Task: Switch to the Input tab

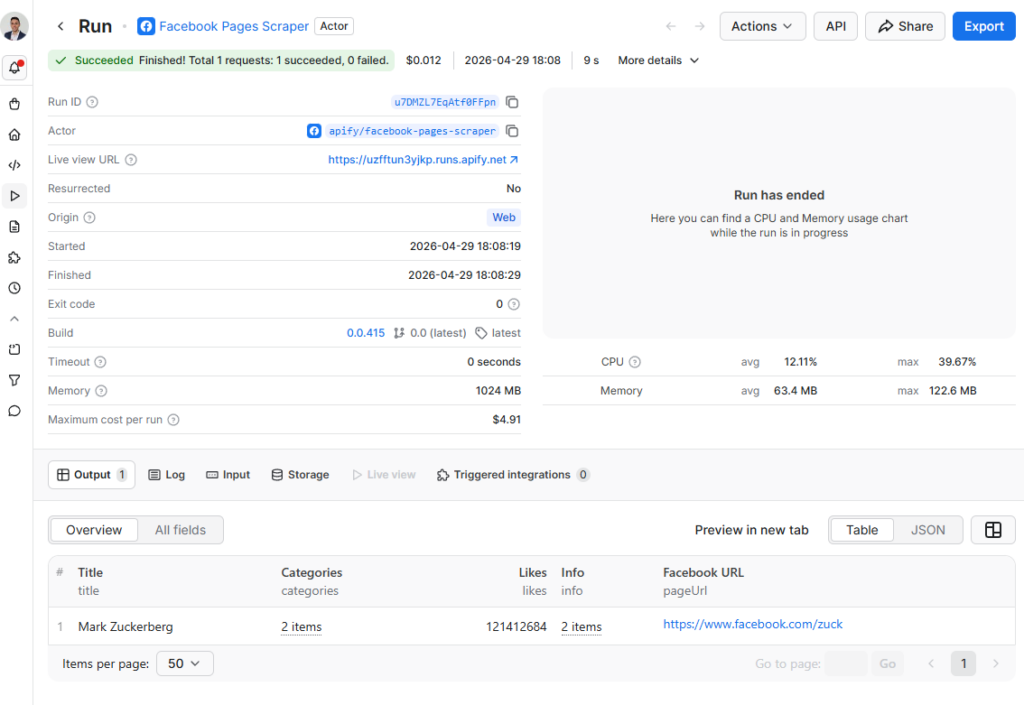Action: (228, 475)
